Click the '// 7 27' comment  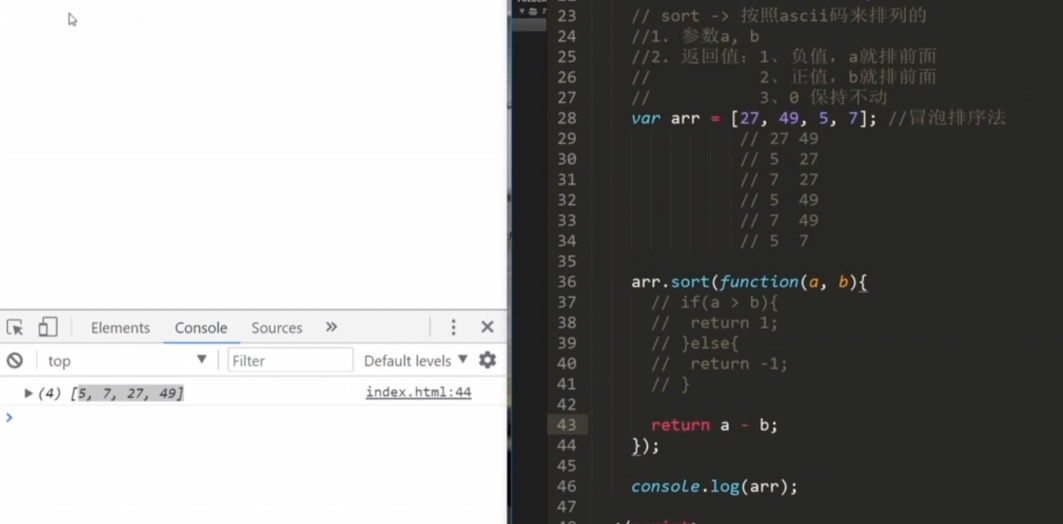780,180
